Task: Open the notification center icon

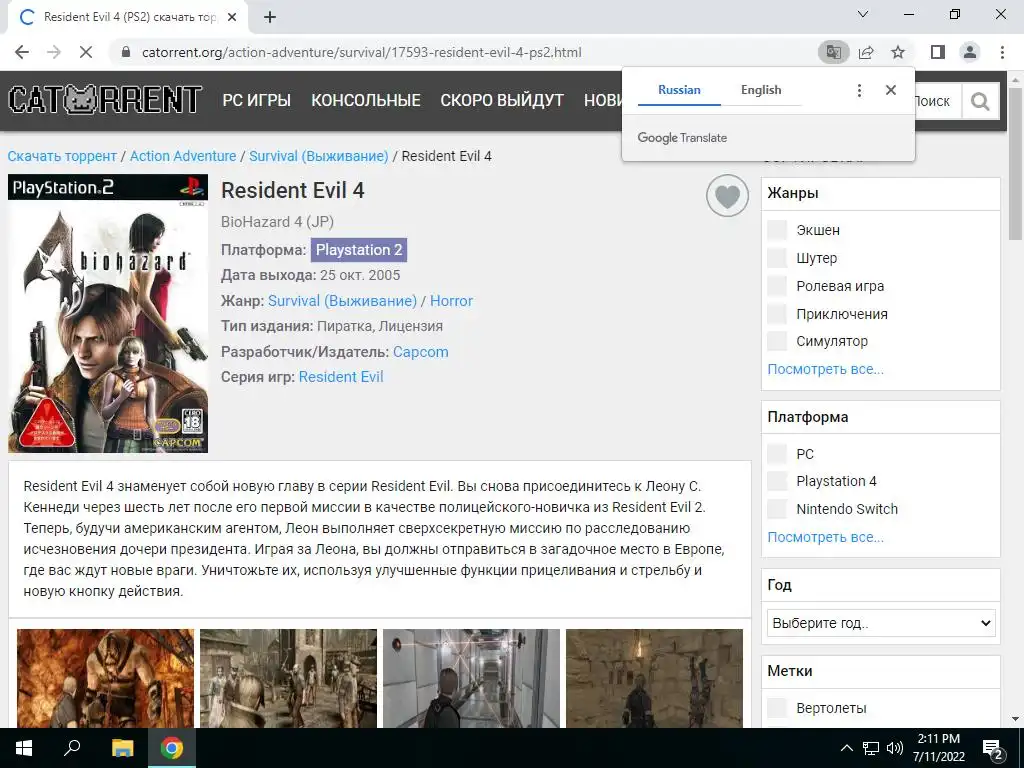Action: click(993, 748)
